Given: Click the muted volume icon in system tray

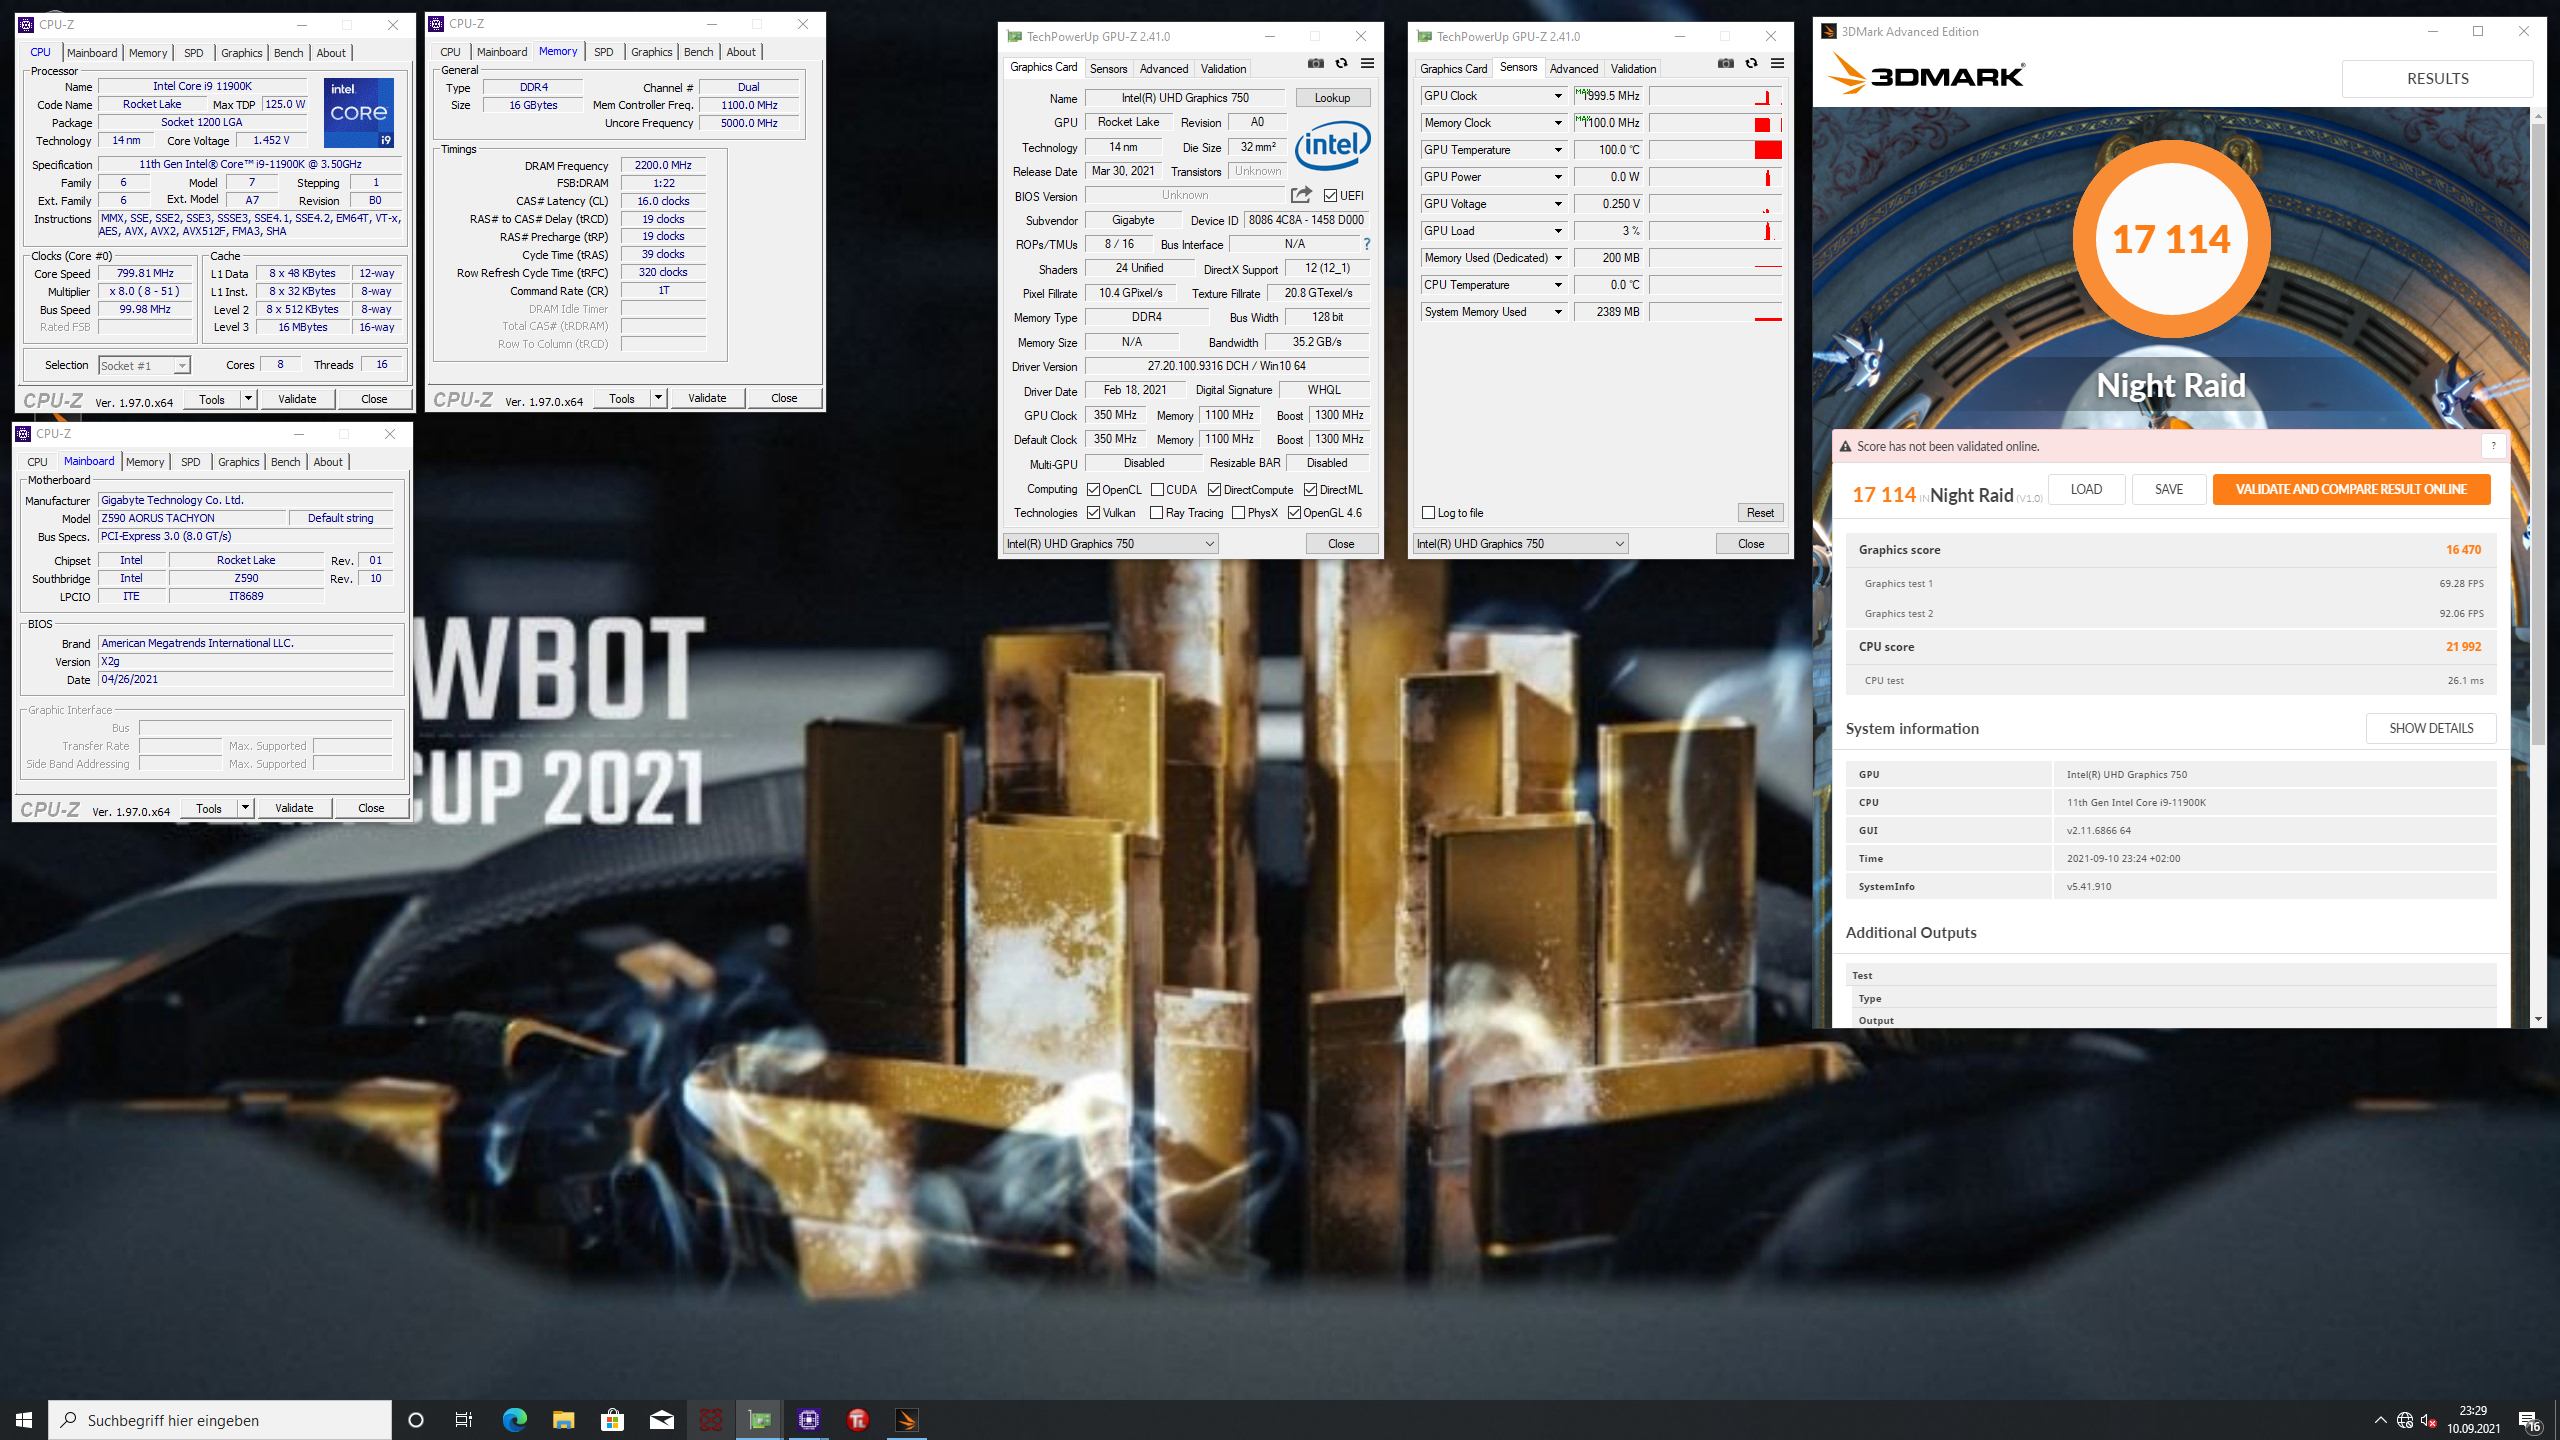Looking at the screenshot, I should point(2428,1420).
